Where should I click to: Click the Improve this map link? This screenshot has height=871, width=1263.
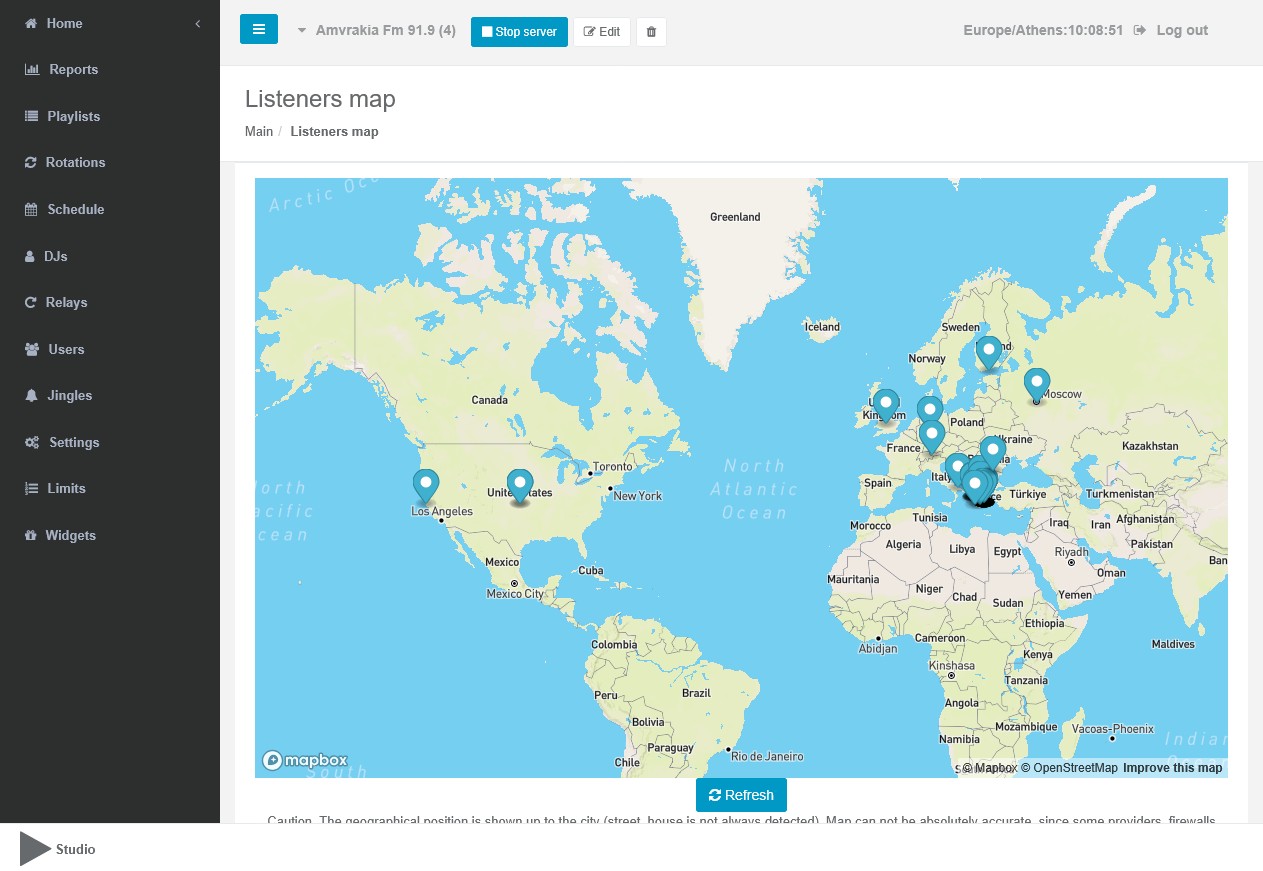tap(1172, 768)
